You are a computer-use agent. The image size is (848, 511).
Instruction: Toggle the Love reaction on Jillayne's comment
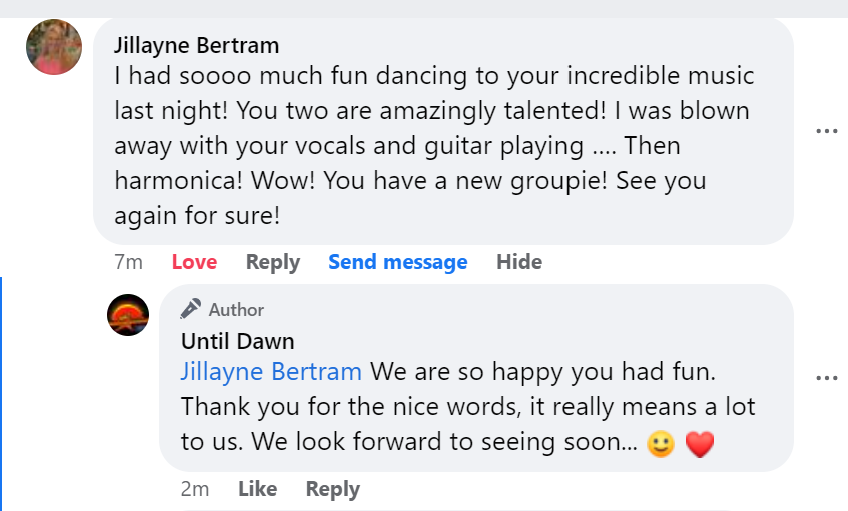click(194, 262)
